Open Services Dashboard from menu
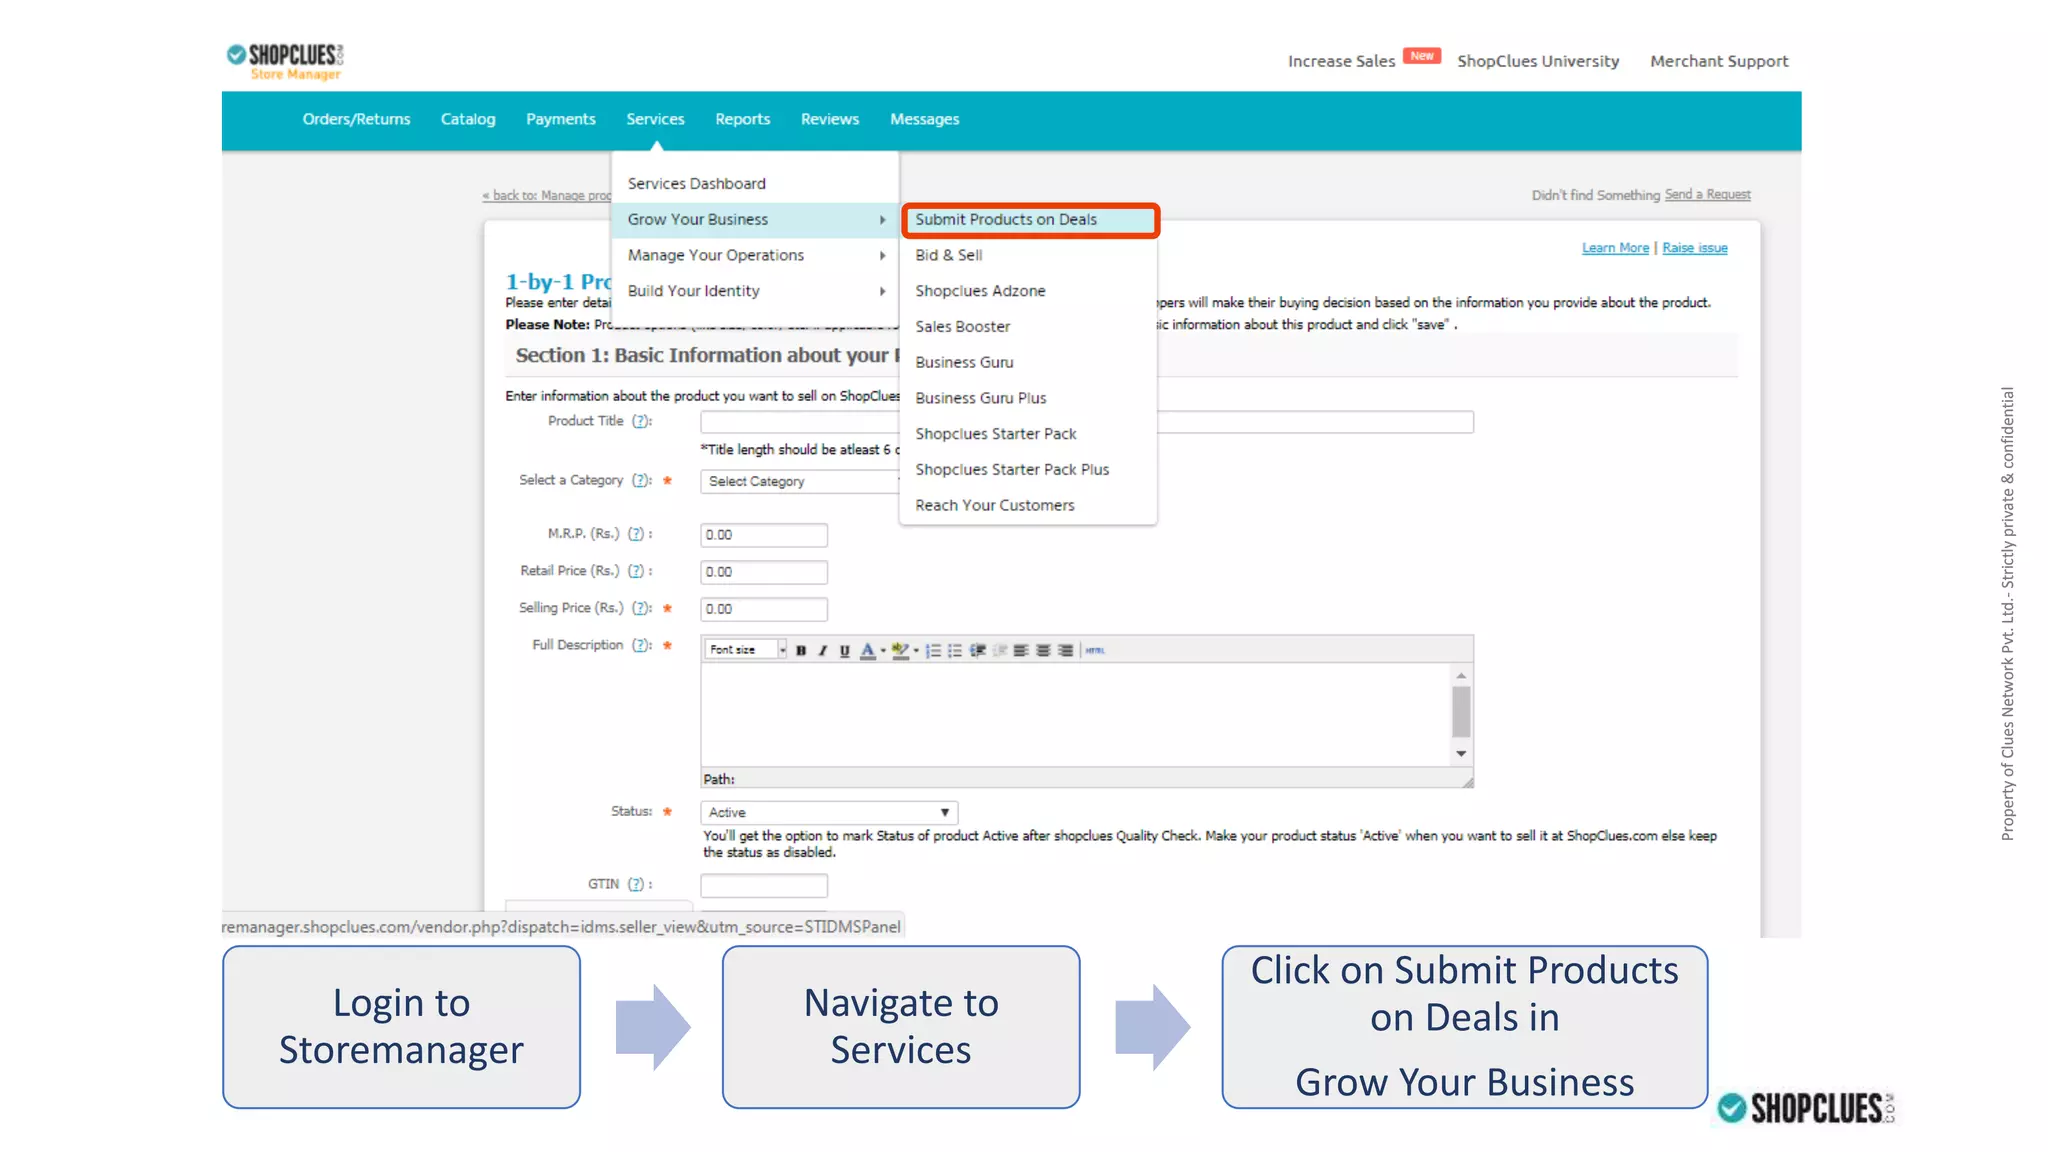The width and height of the screenshot is (2048, 1152). coord(697,184)
